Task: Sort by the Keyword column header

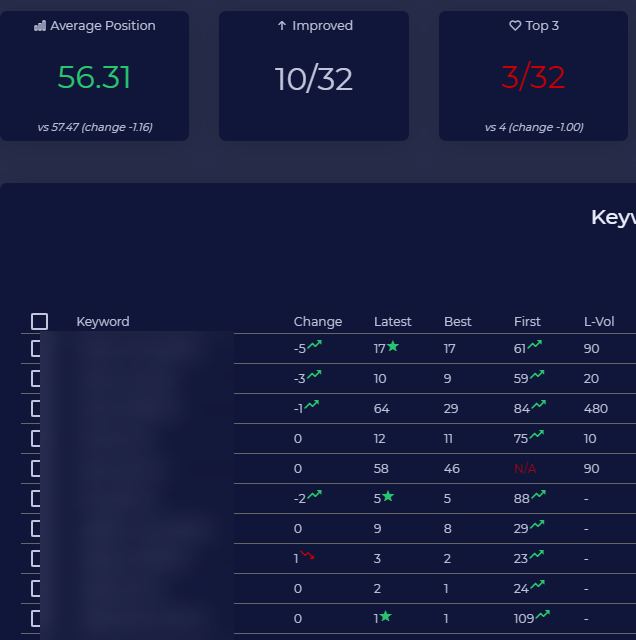Action: pyautogui.click(x=103, y=322)
